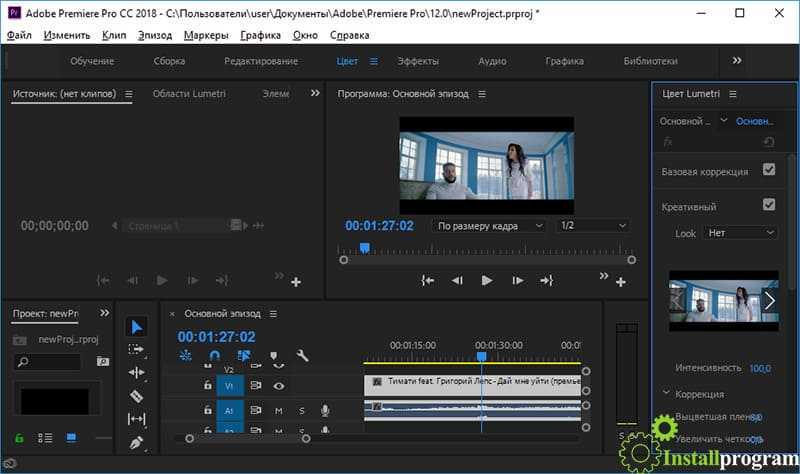Toggle A1 track lock icon

[x=208, y=410]
